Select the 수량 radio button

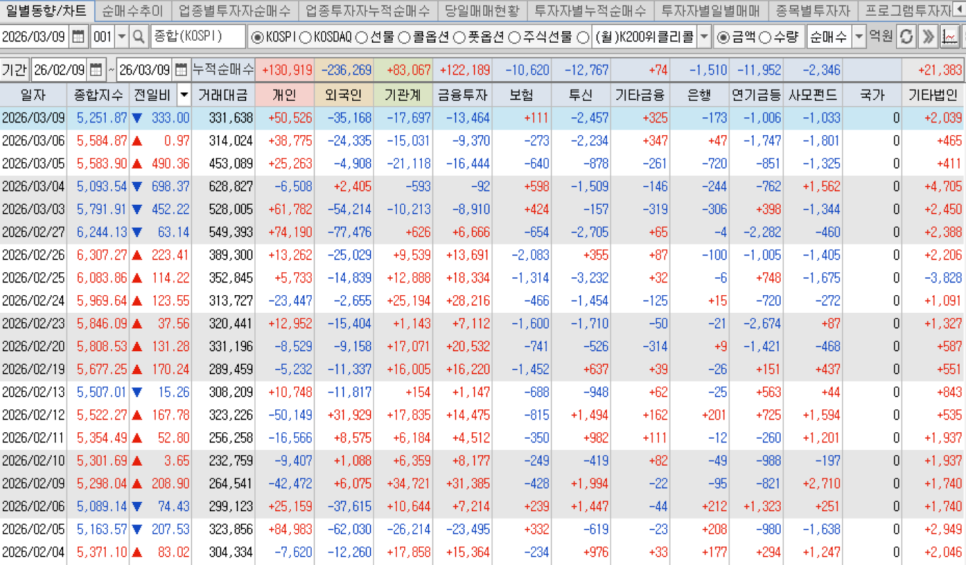(x=765, y=38)
